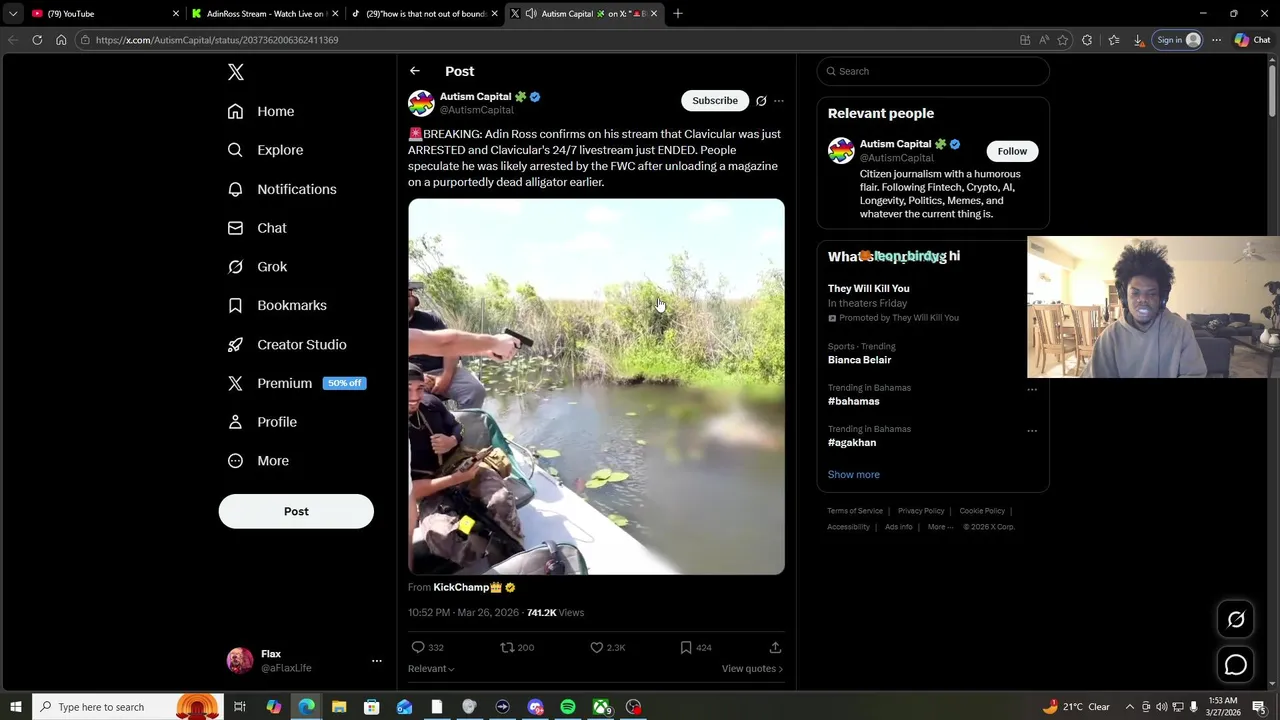Click the white Post button
The width and height of the screenshot is (1280, 720).
[296, 511]
